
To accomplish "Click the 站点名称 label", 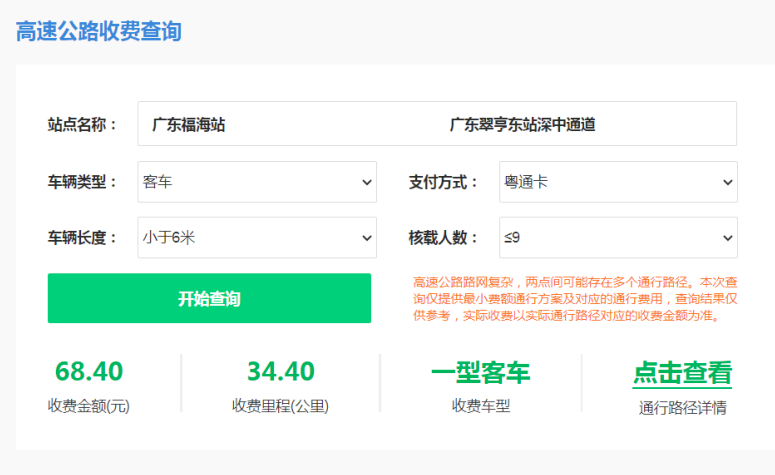I will coord(82,125).
